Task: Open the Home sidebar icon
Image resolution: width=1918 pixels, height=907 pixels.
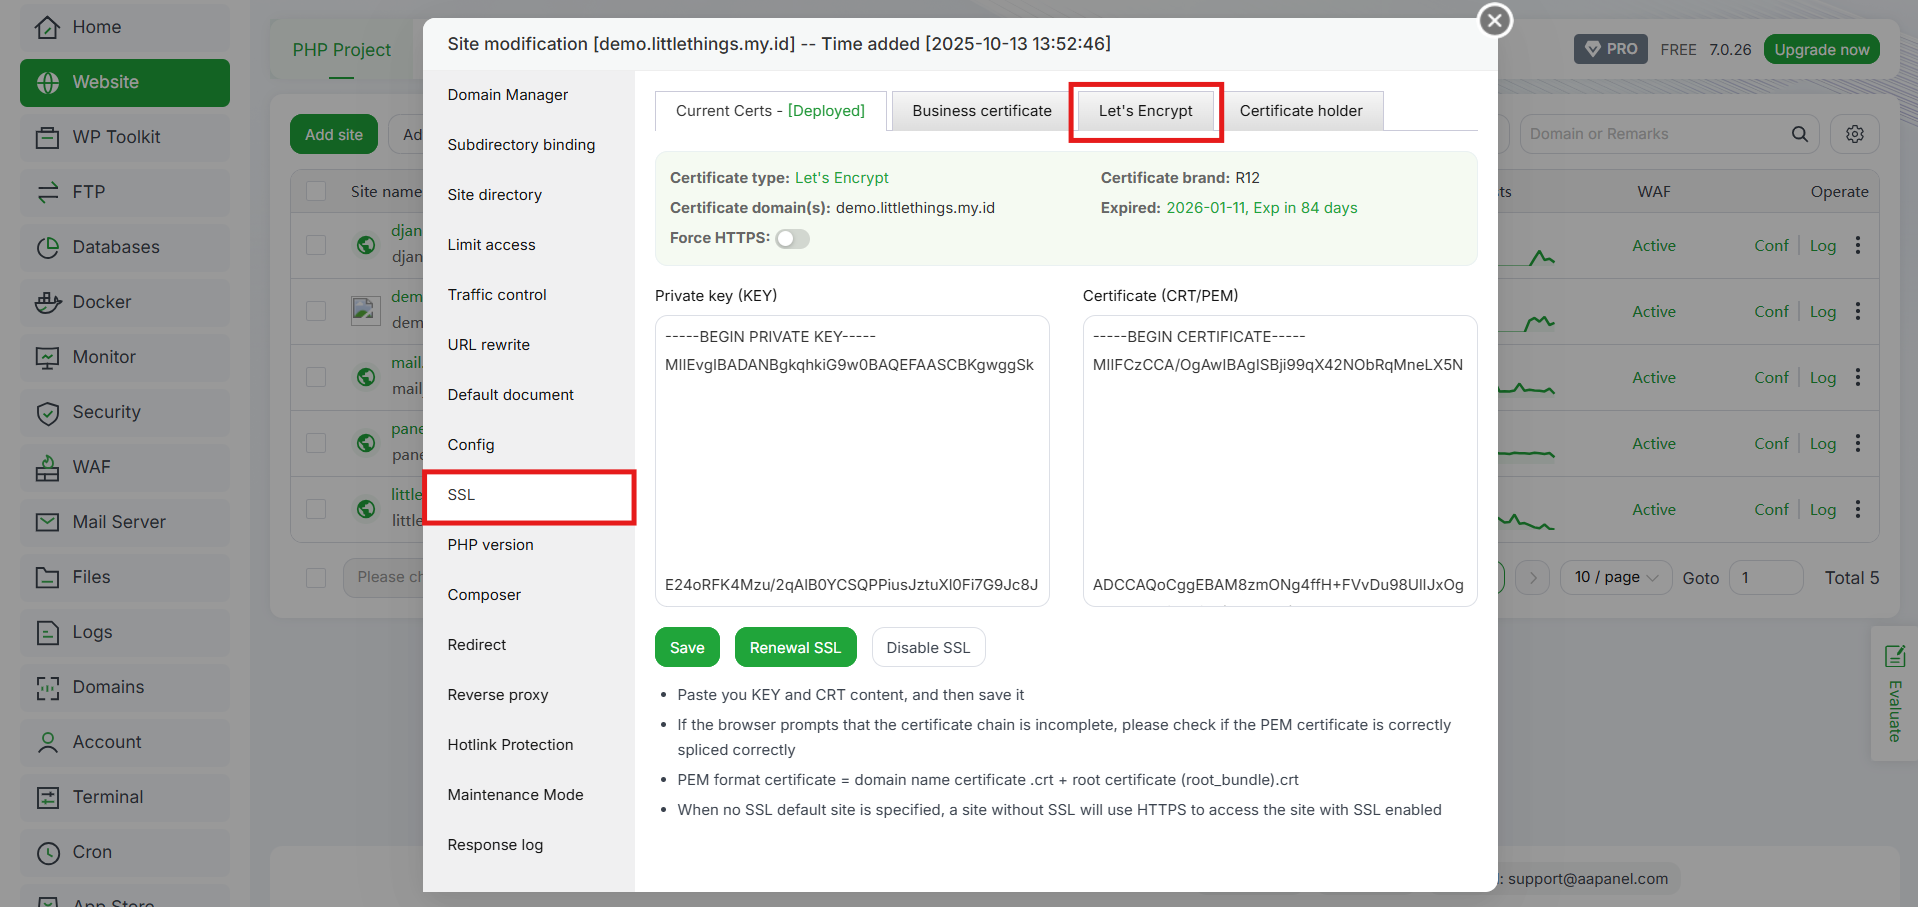Action: (47, 27)
